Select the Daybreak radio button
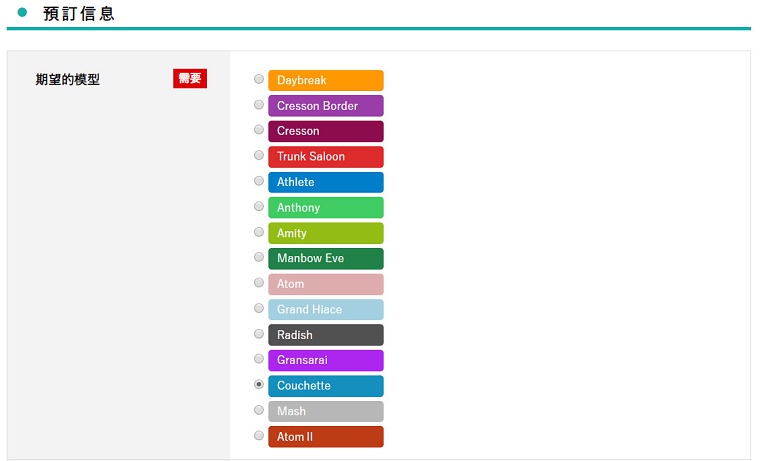768x461 pixels. 259,79
